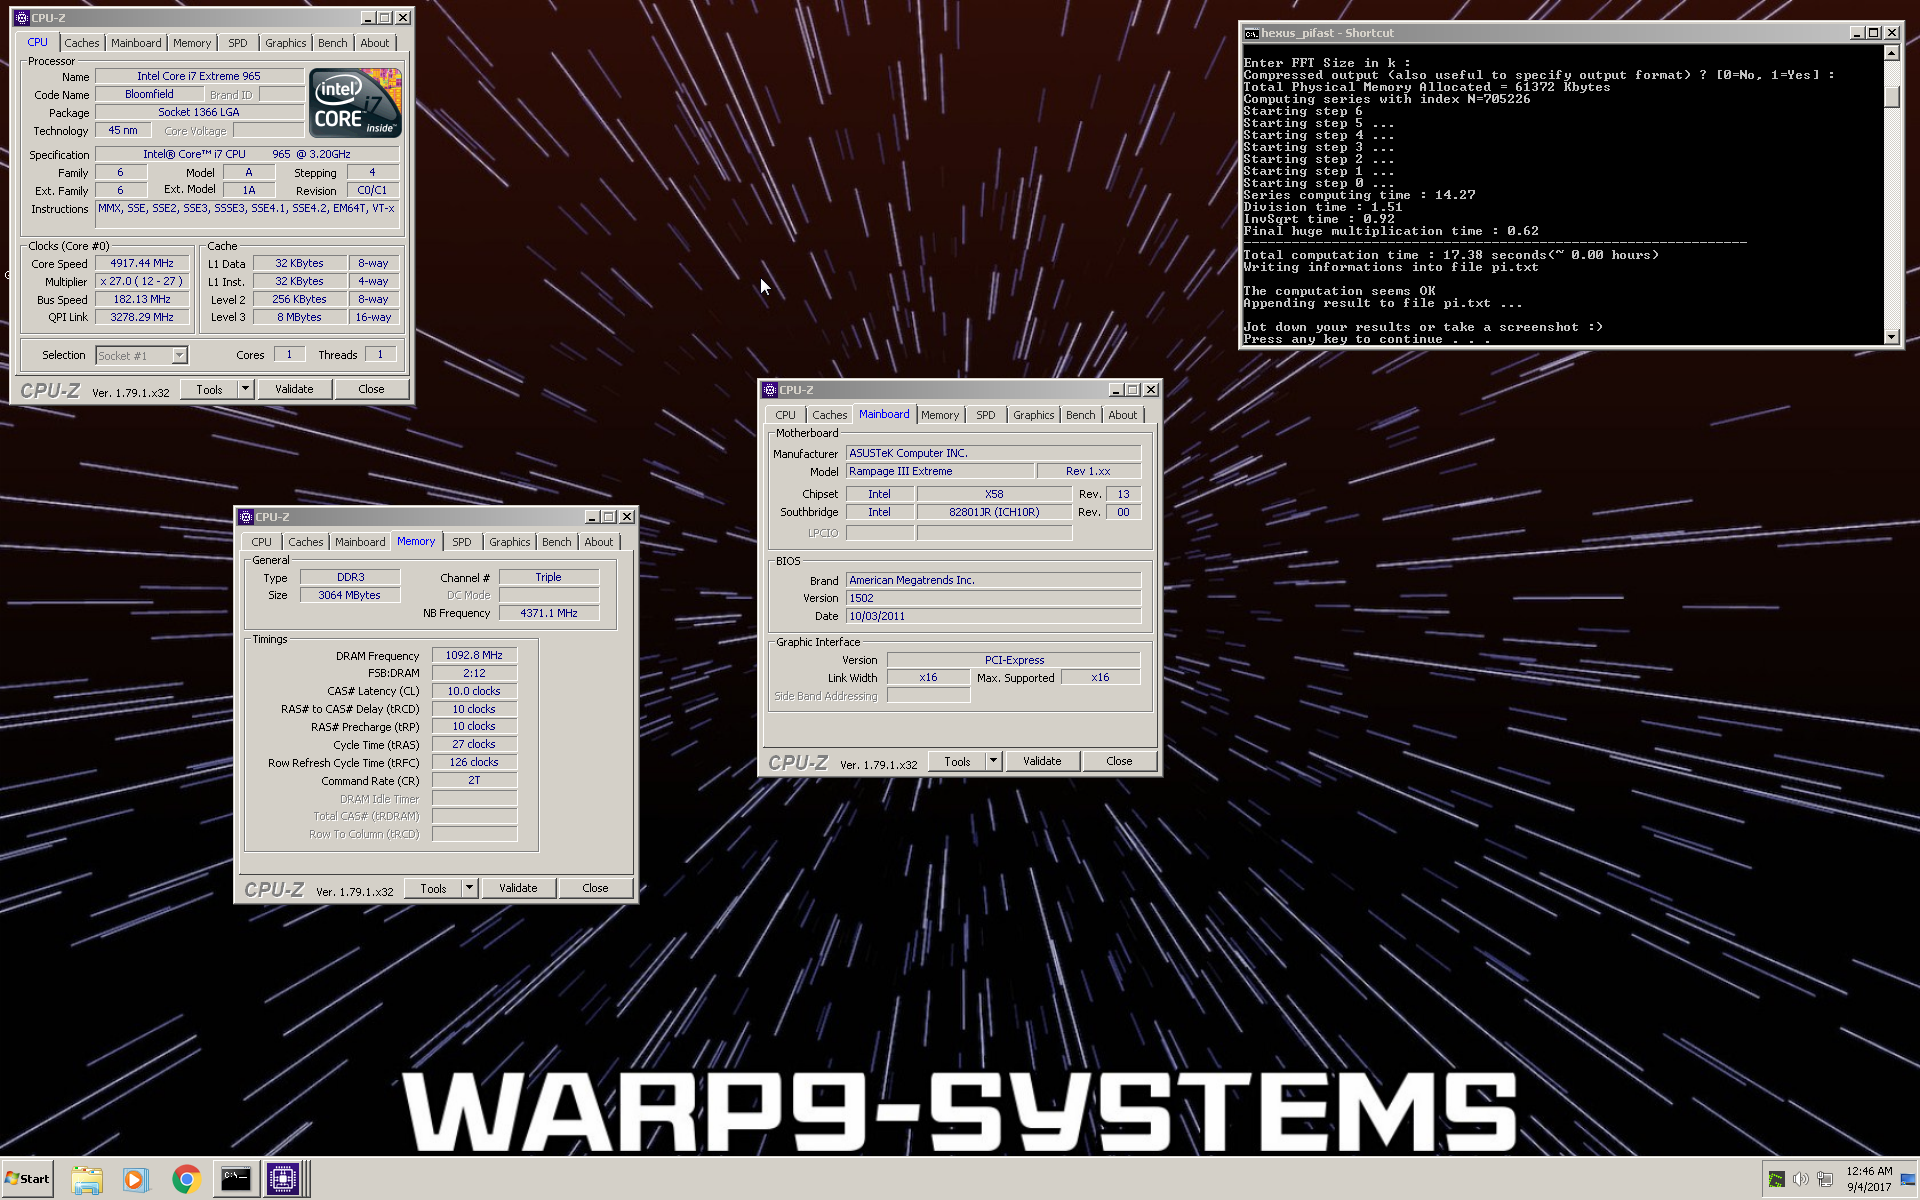The width and height of the screenshot is (1920, 1200).
Task: Select Memory tab in the Mainboard window
Action: pos(940,415)
